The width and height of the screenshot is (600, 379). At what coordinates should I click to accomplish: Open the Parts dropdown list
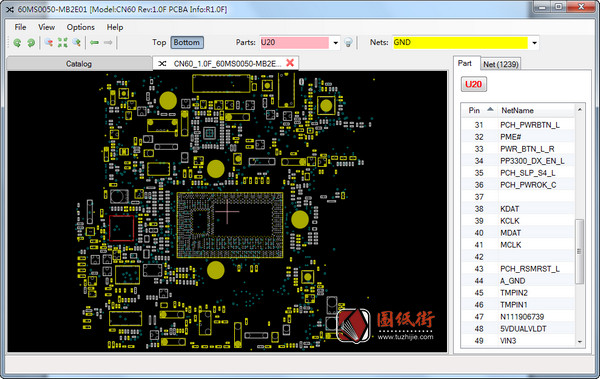(336, 42)
